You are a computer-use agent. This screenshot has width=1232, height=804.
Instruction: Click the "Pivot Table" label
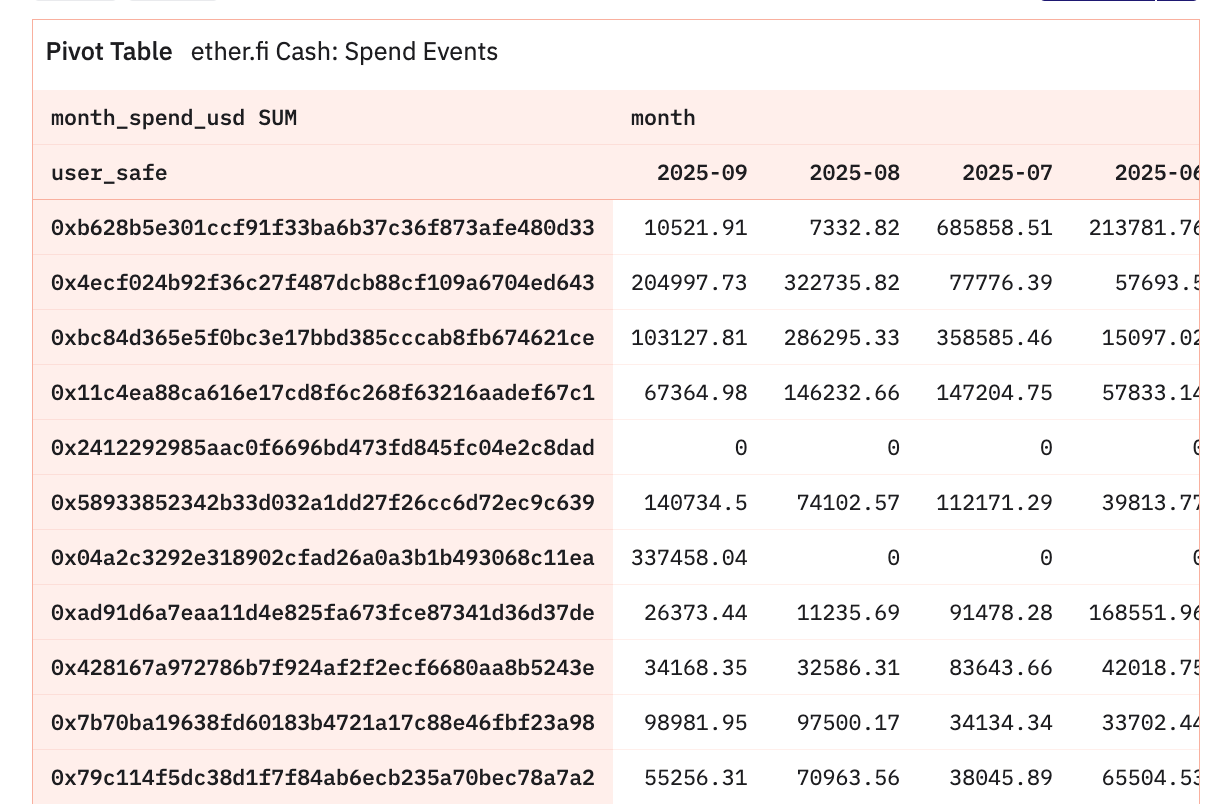pyautogui.click(x=109, y=52)
